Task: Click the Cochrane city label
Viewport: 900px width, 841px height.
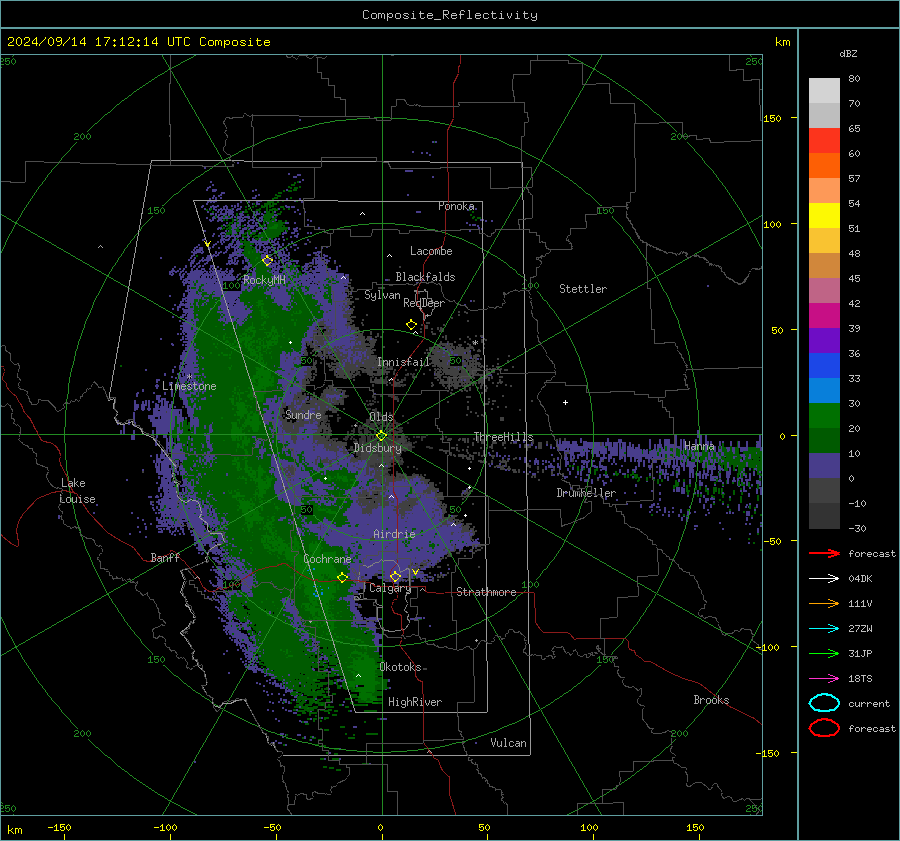Action: (327, 559)
